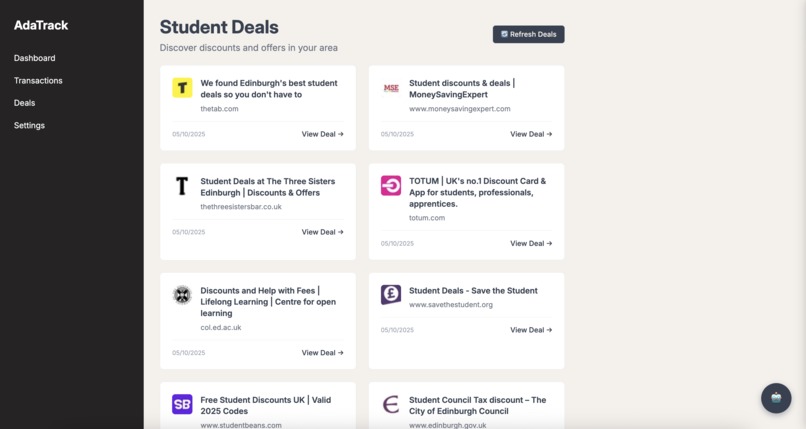
Task: Click title "We found Edinburgh's best student deals"
Action: pos(269,89)
